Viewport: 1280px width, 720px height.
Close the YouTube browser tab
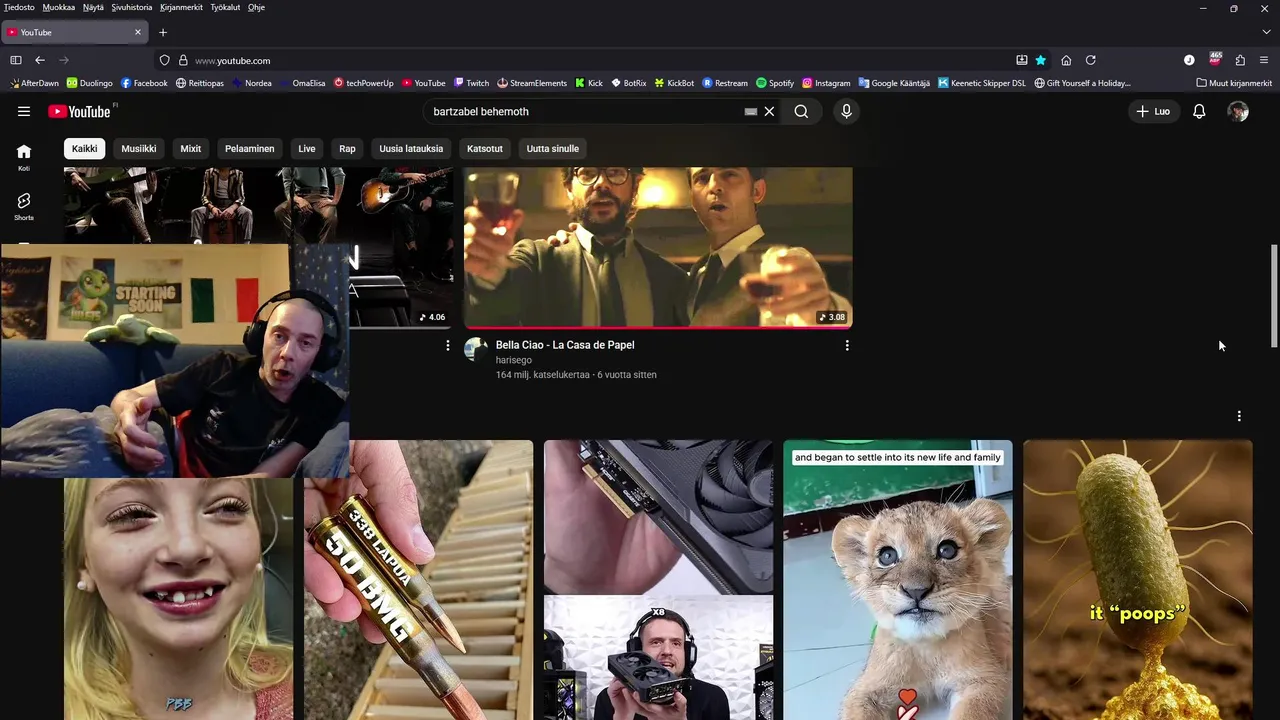138,32
